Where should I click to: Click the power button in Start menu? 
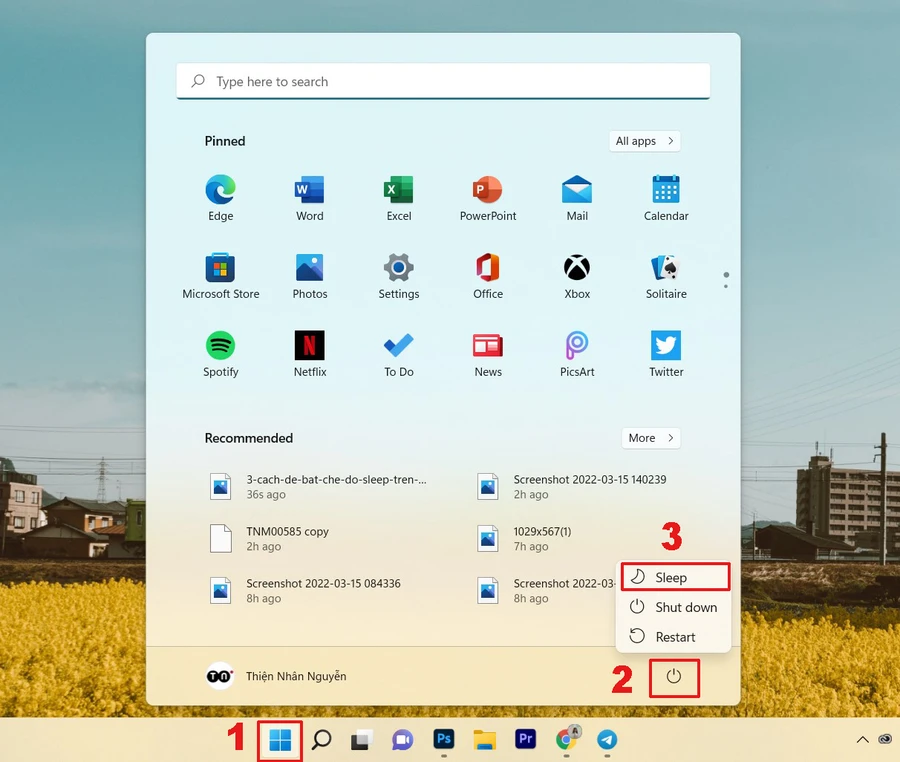click(x=674, y=677)
